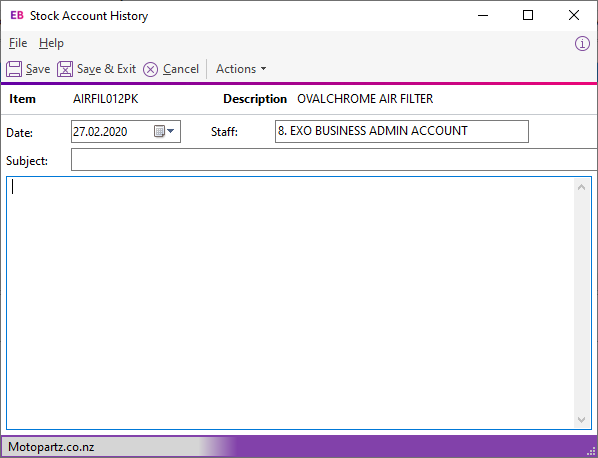Open the Date picker dropdown arrow

(170, 131)
